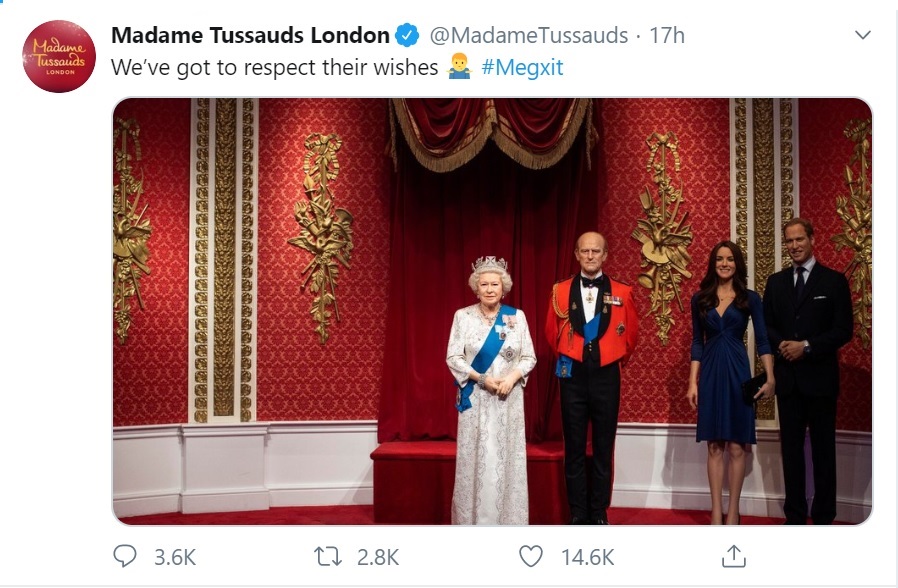The height and width of the screenshot is (588, 898).
Task: Click the tweet text about respecting wishes
Action: [x=274, y=68]
